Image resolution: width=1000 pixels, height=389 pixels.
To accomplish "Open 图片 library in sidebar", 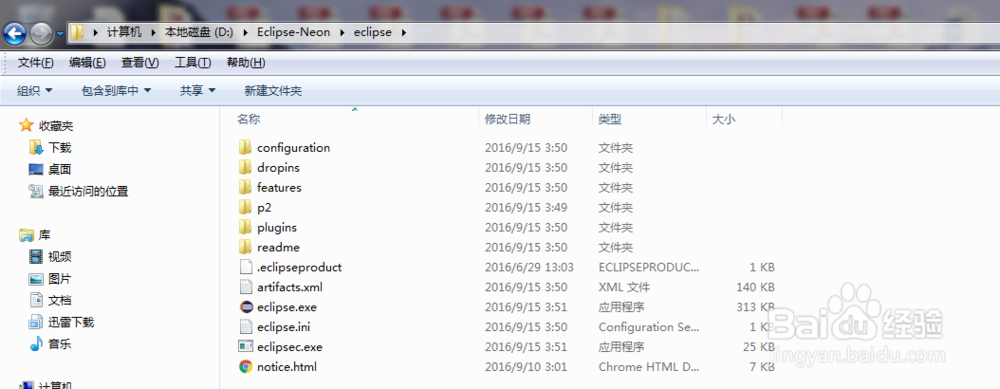I will pyautogui.click(x=59, y=279).
